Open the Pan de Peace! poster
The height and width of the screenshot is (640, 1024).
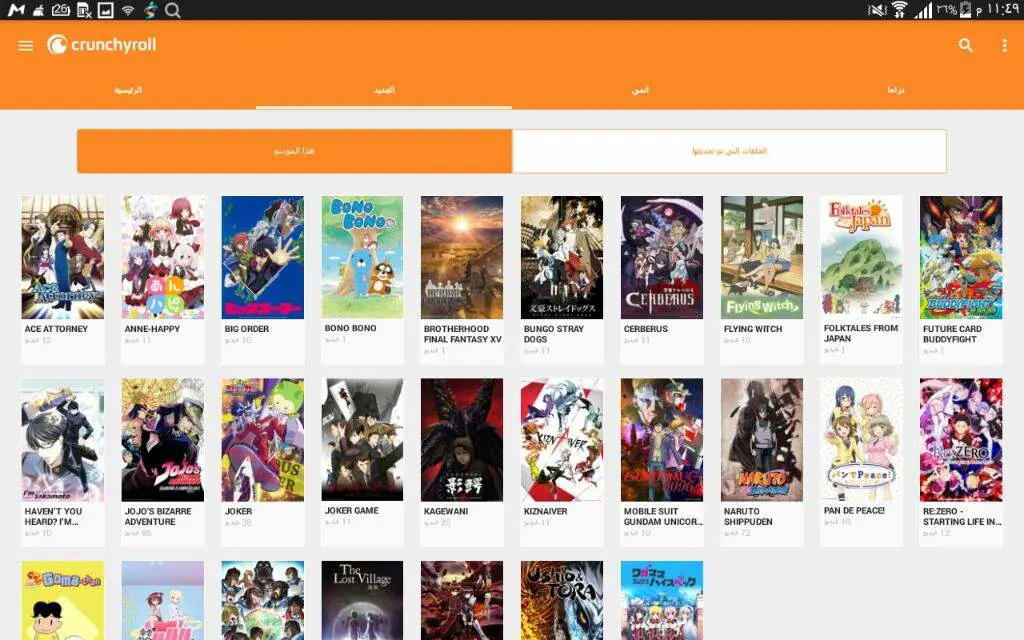[861, 440]
